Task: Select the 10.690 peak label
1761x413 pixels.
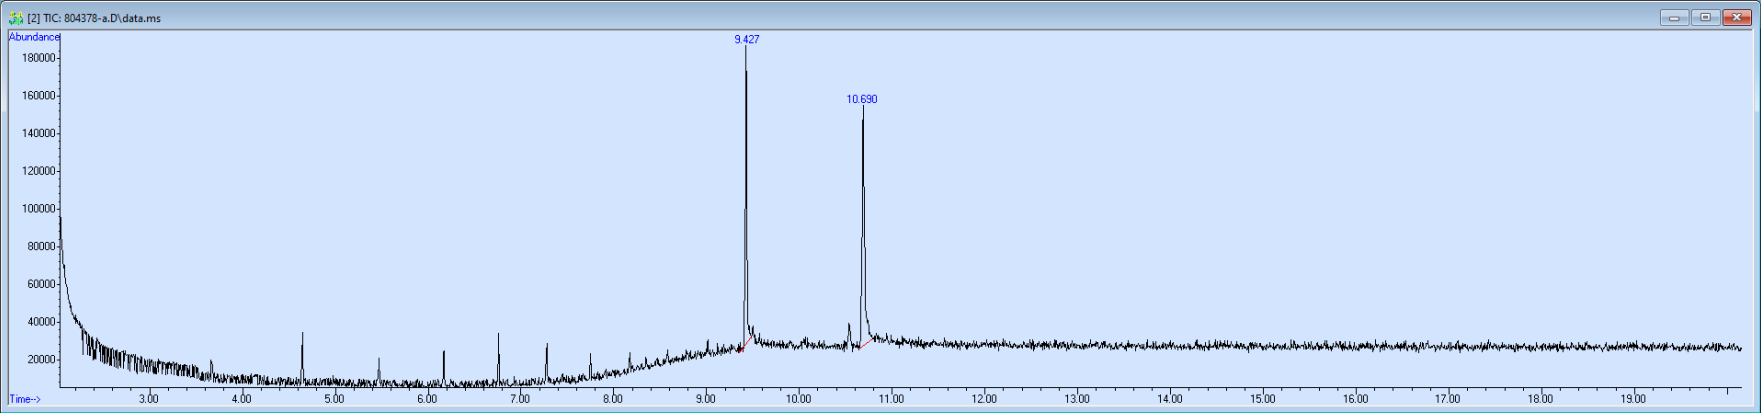Action: coord(862,99)
